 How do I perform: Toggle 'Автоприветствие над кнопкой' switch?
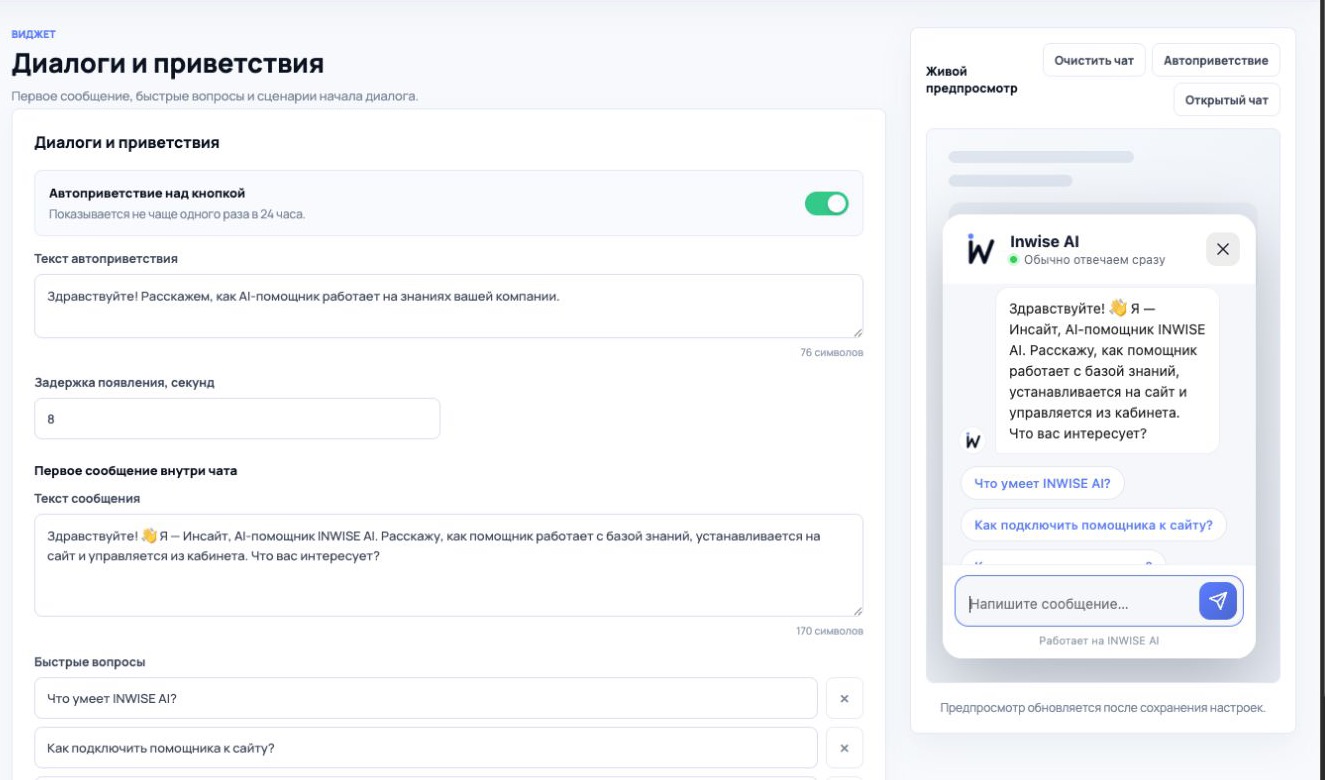826,203
